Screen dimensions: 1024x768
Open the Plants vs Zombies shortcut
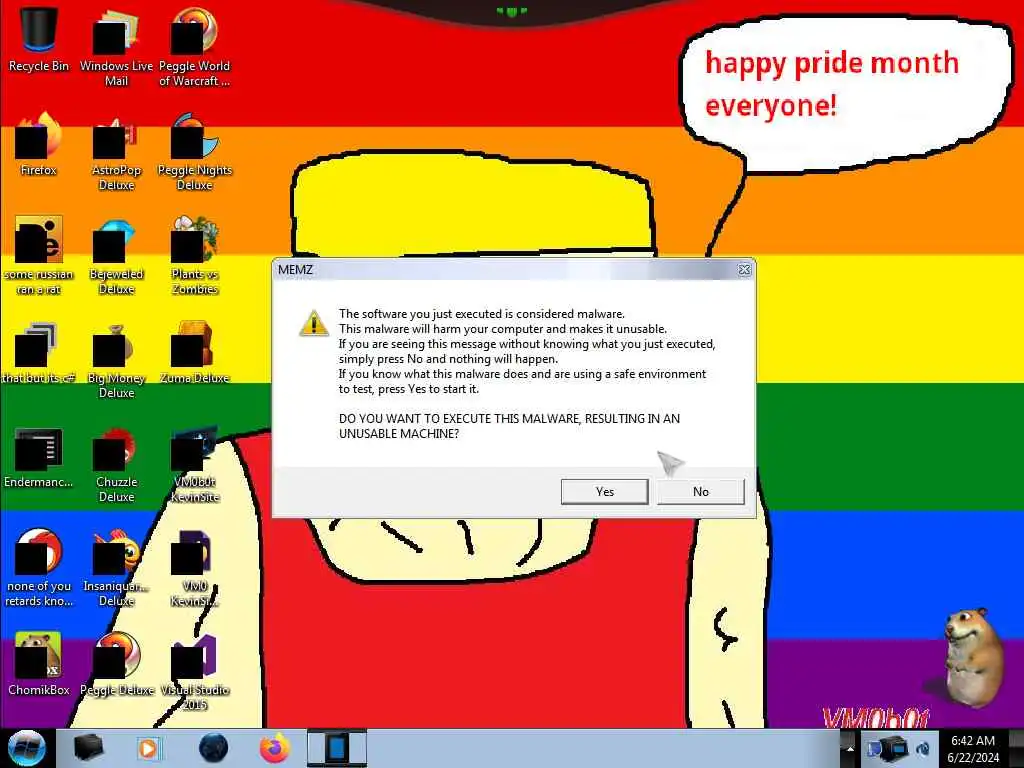(194, 255)
